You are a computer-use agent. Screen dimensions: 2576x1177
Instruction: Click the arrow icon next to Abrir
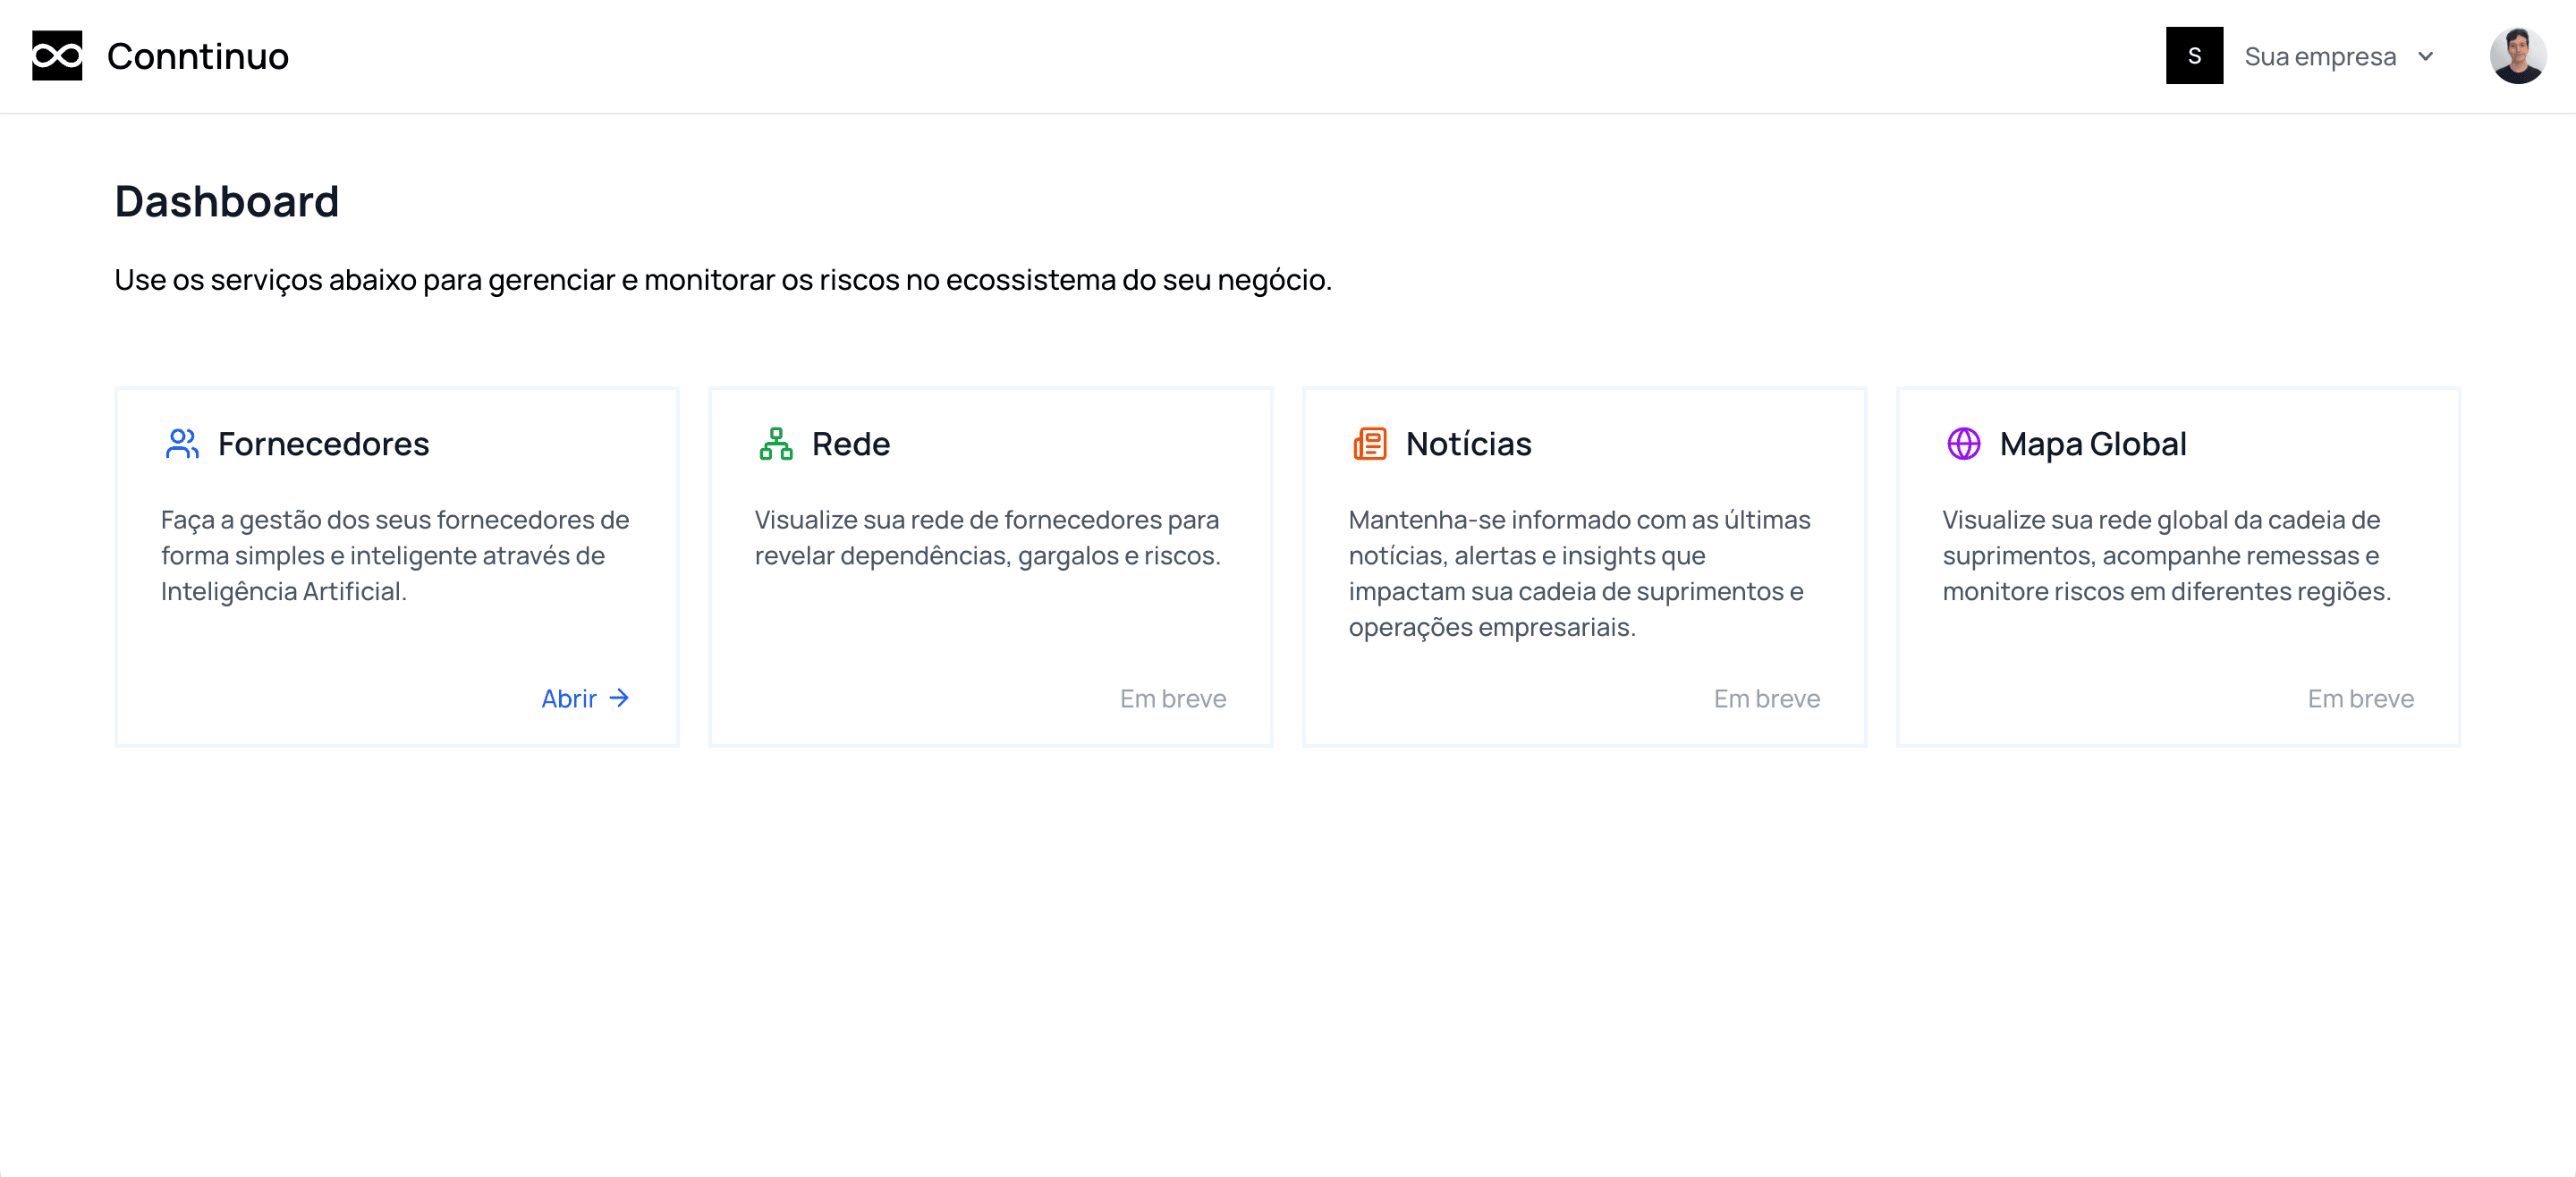tap(620, 699)
